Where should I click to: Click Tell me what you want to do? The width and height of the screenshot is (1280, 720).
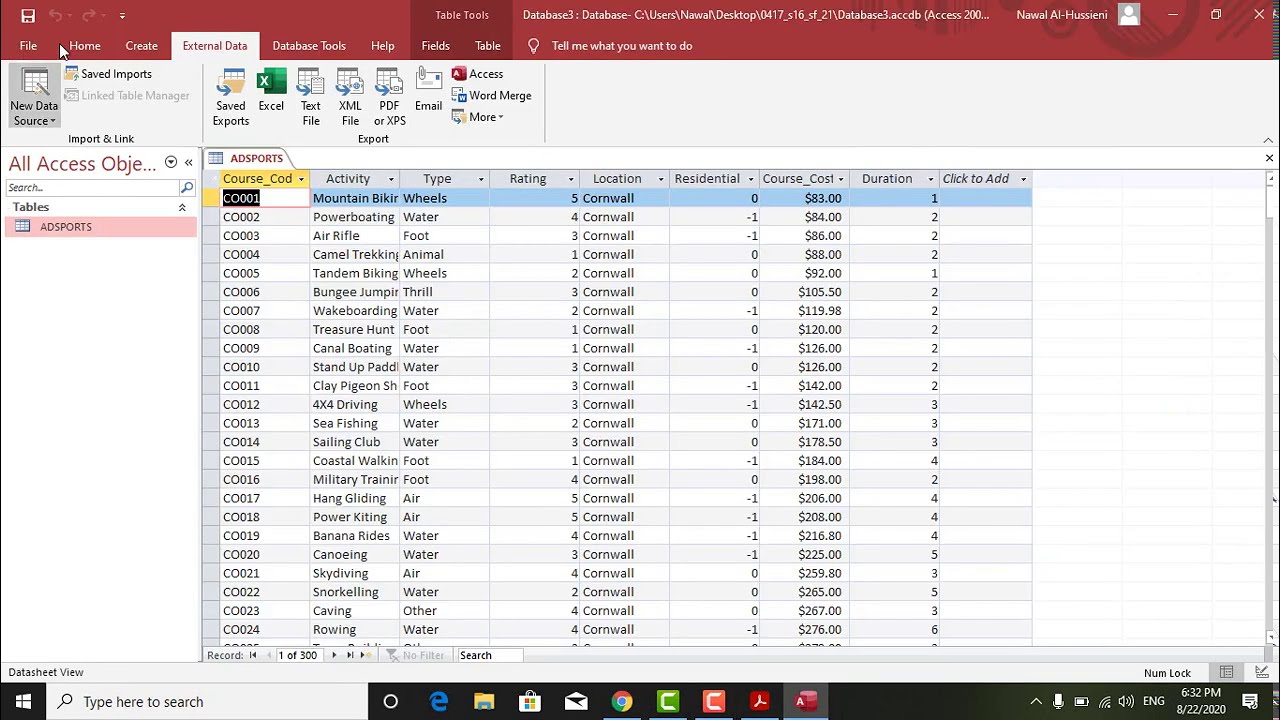tap(621, 46)
